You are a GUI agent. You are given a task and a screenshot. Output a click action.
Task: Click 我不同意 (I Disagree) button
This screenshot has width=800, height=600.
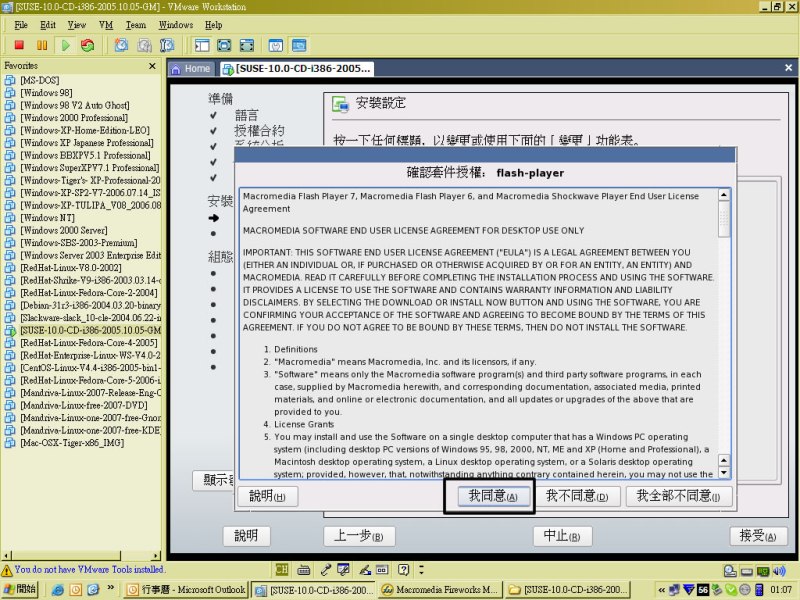click(x=577, y=496)
